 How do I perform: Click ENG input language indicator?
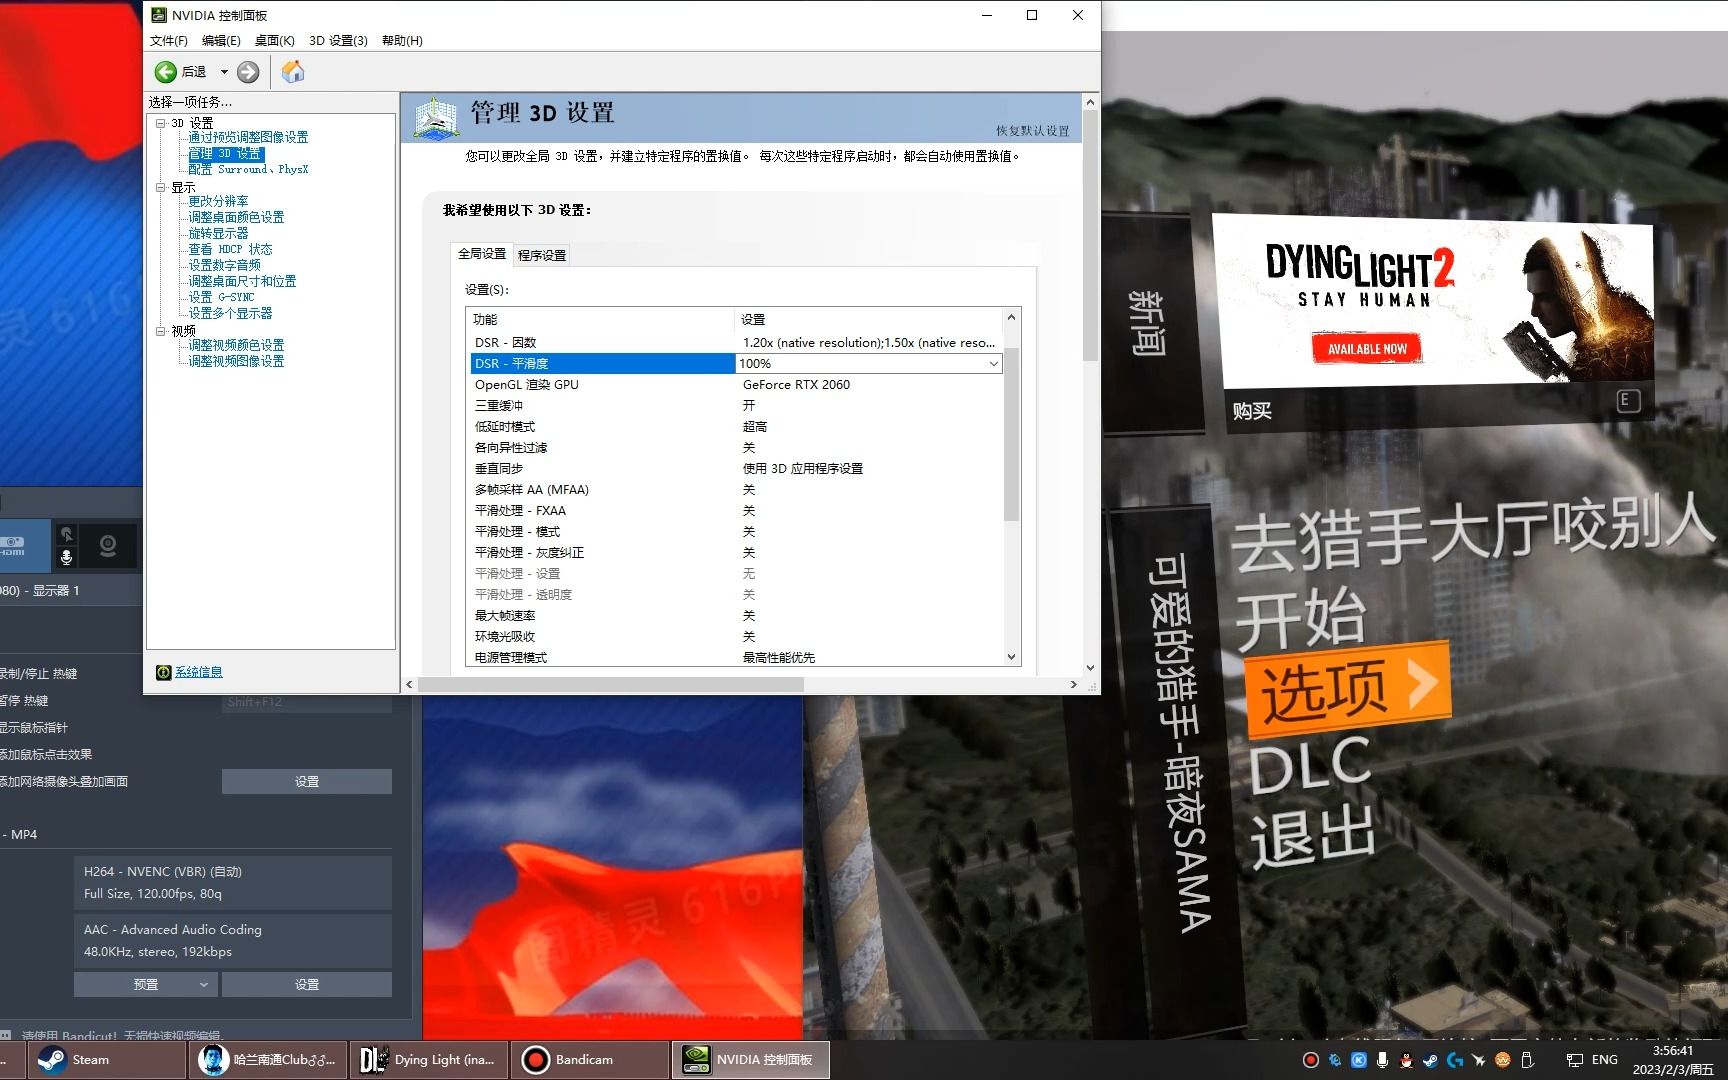pyautogui.click(x=1605, y=1060)
